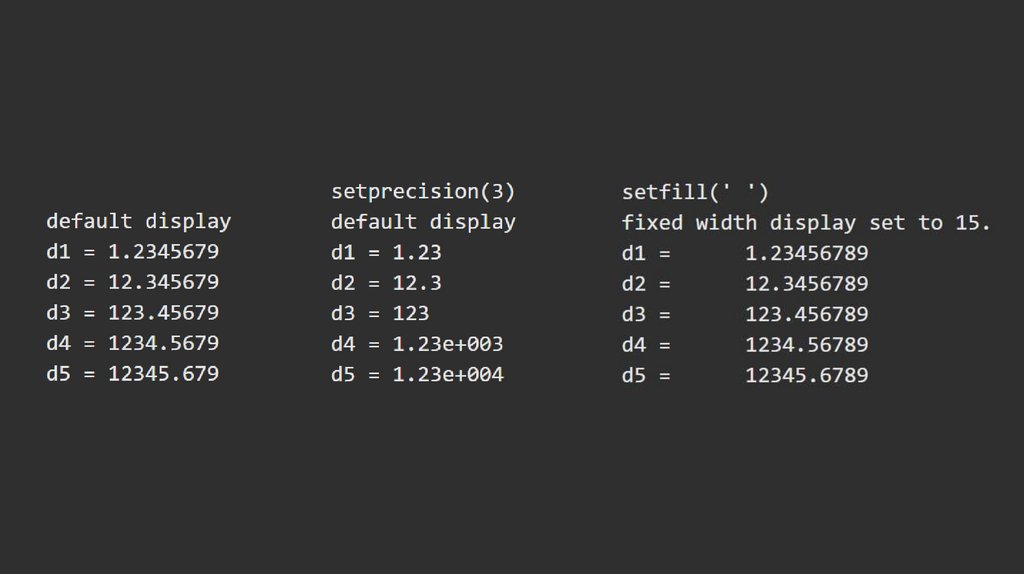This screenshot has width=1024, height=574.
Task: Click the fixed-width value 12.3456789
Action: [x=806, y=284]
